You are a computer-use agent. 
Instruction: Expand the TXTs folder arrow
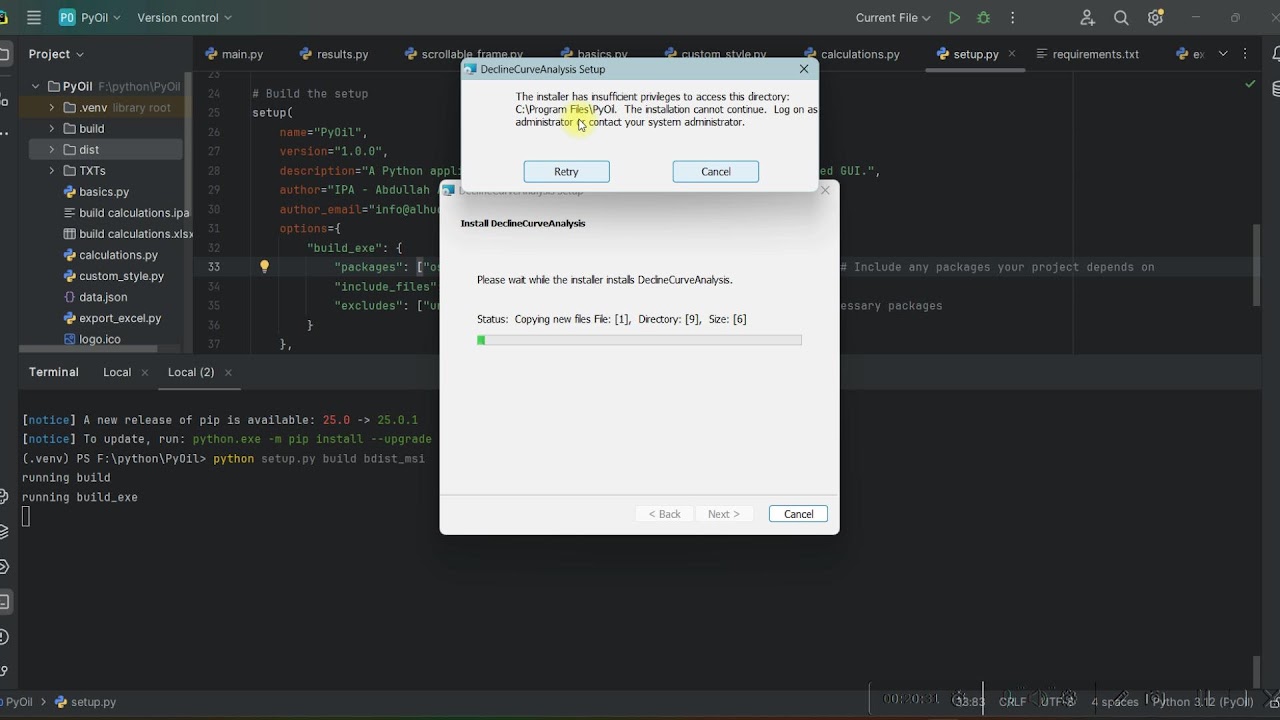point(52,170)
